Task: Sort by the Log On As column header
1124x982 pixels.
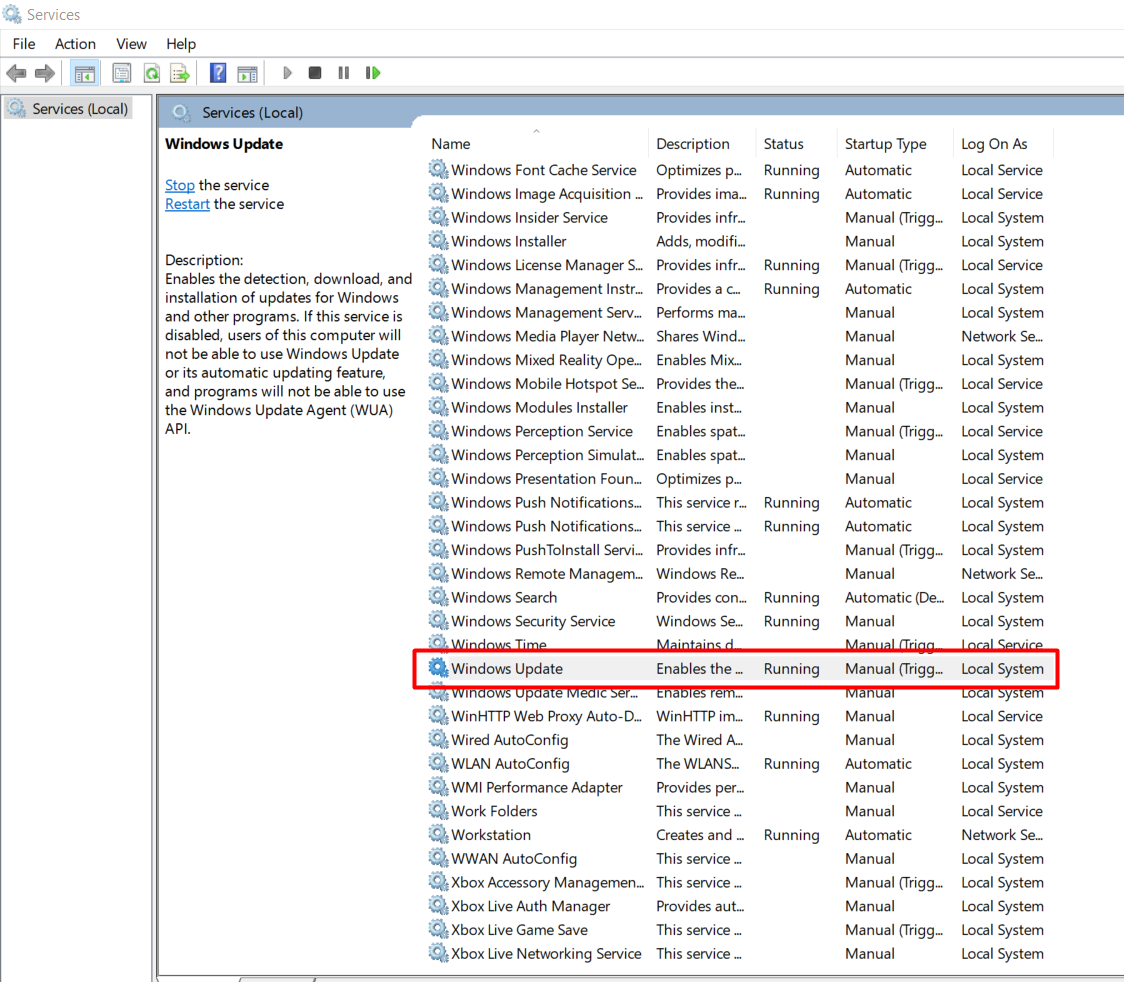Action: 1003,144
